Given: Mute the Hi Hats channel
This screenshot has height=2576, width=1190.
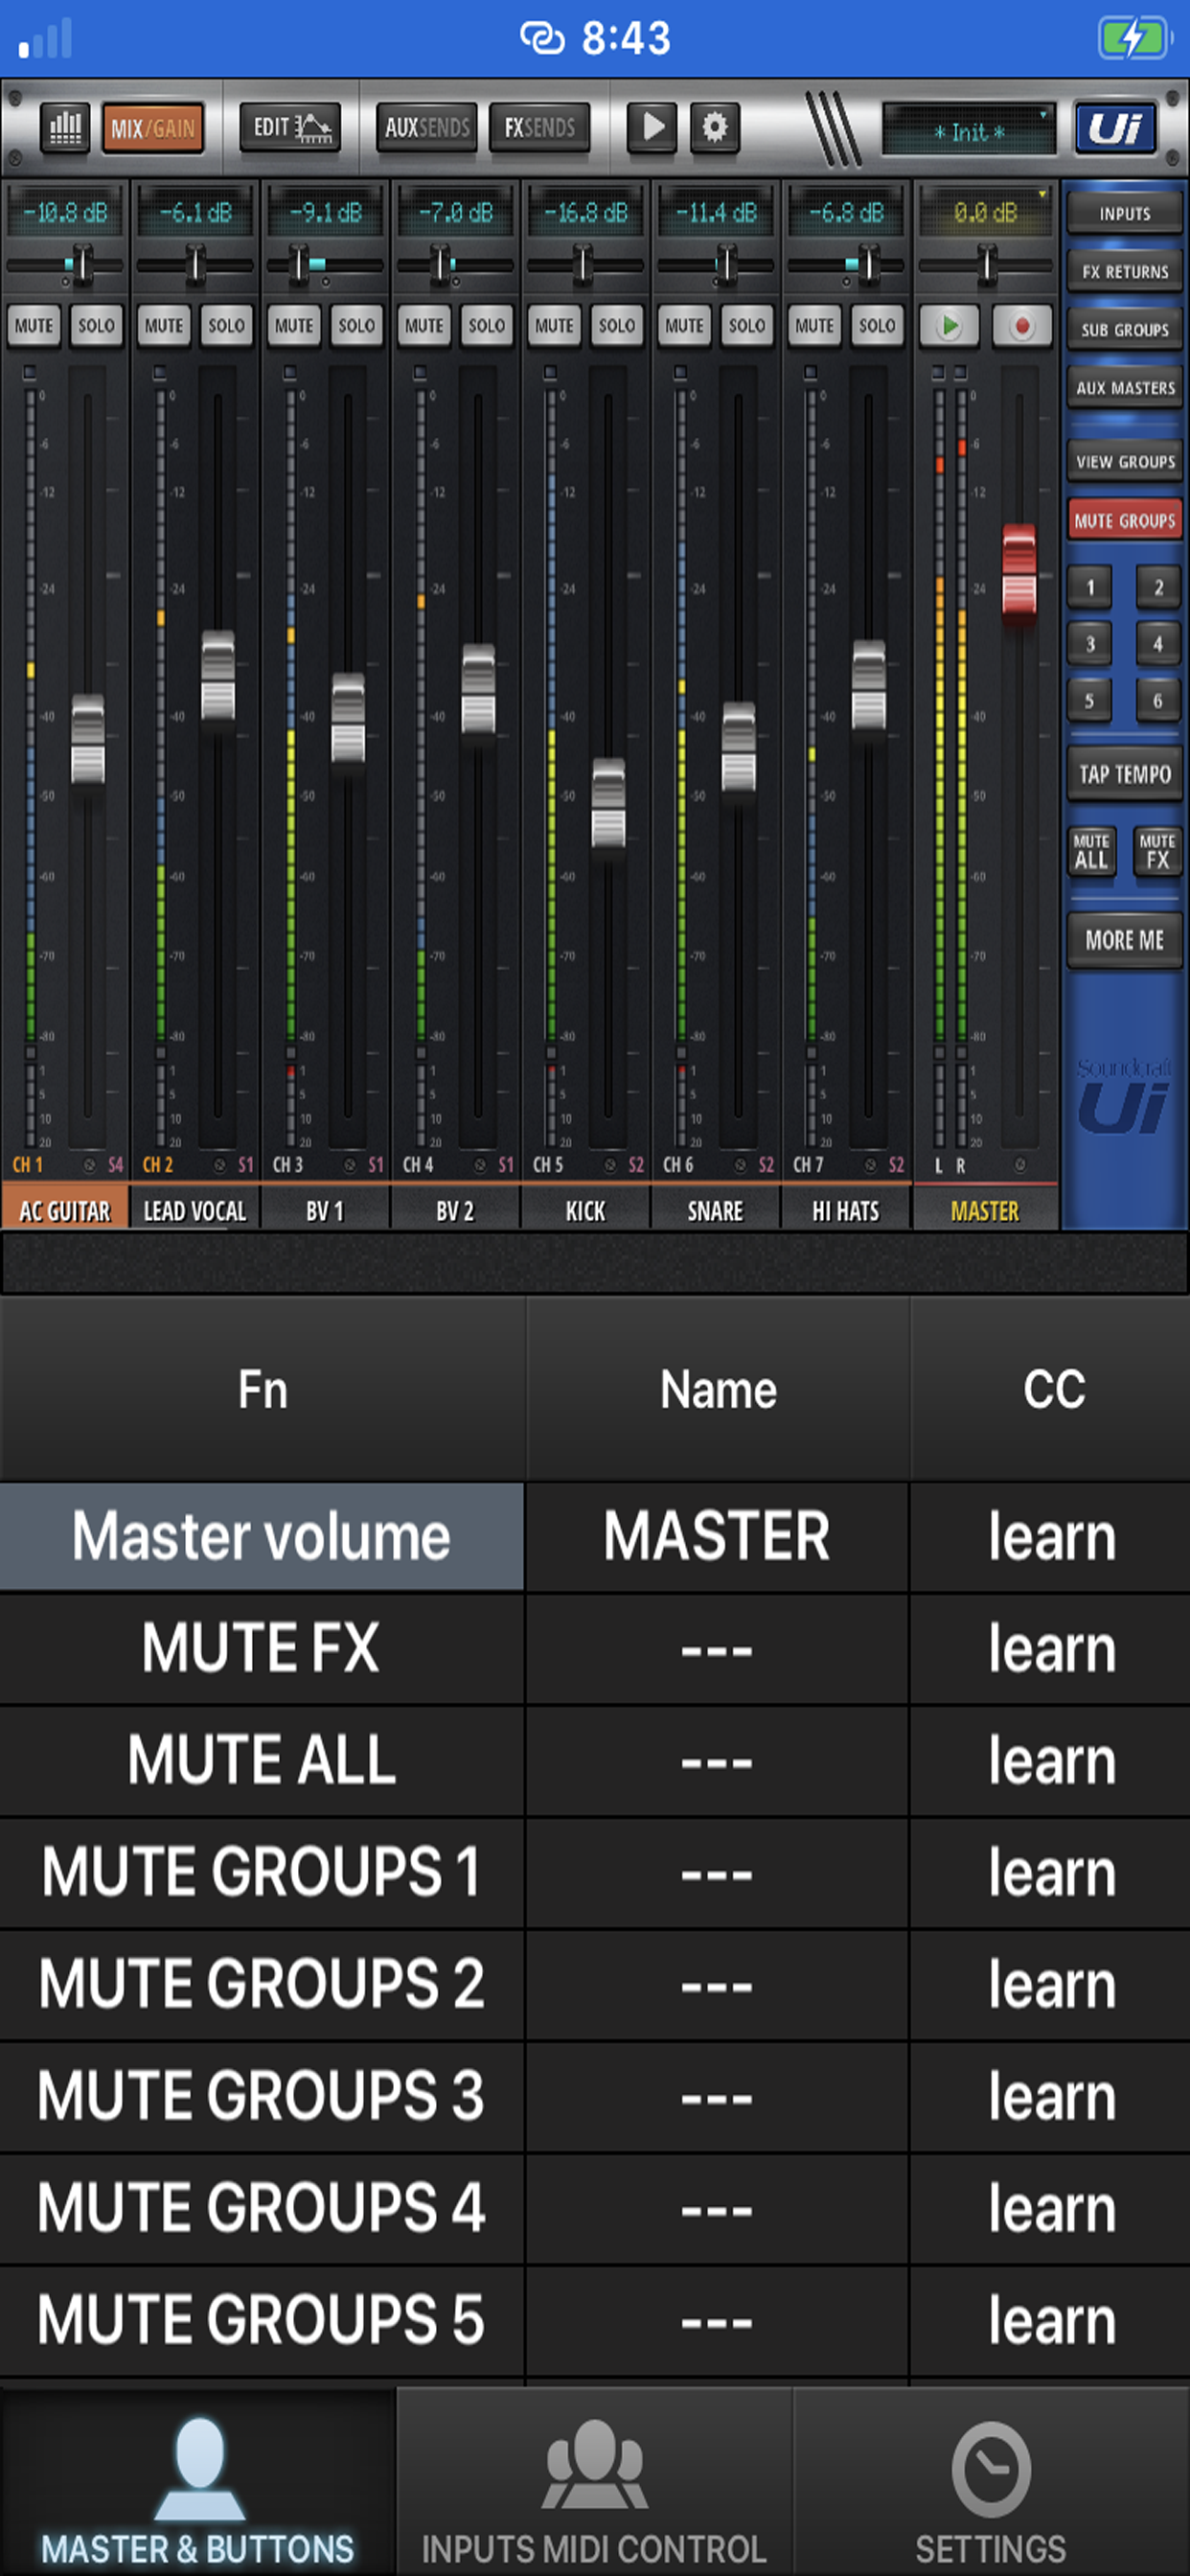Looking at the screenshot, I should (x=814, y=326).
